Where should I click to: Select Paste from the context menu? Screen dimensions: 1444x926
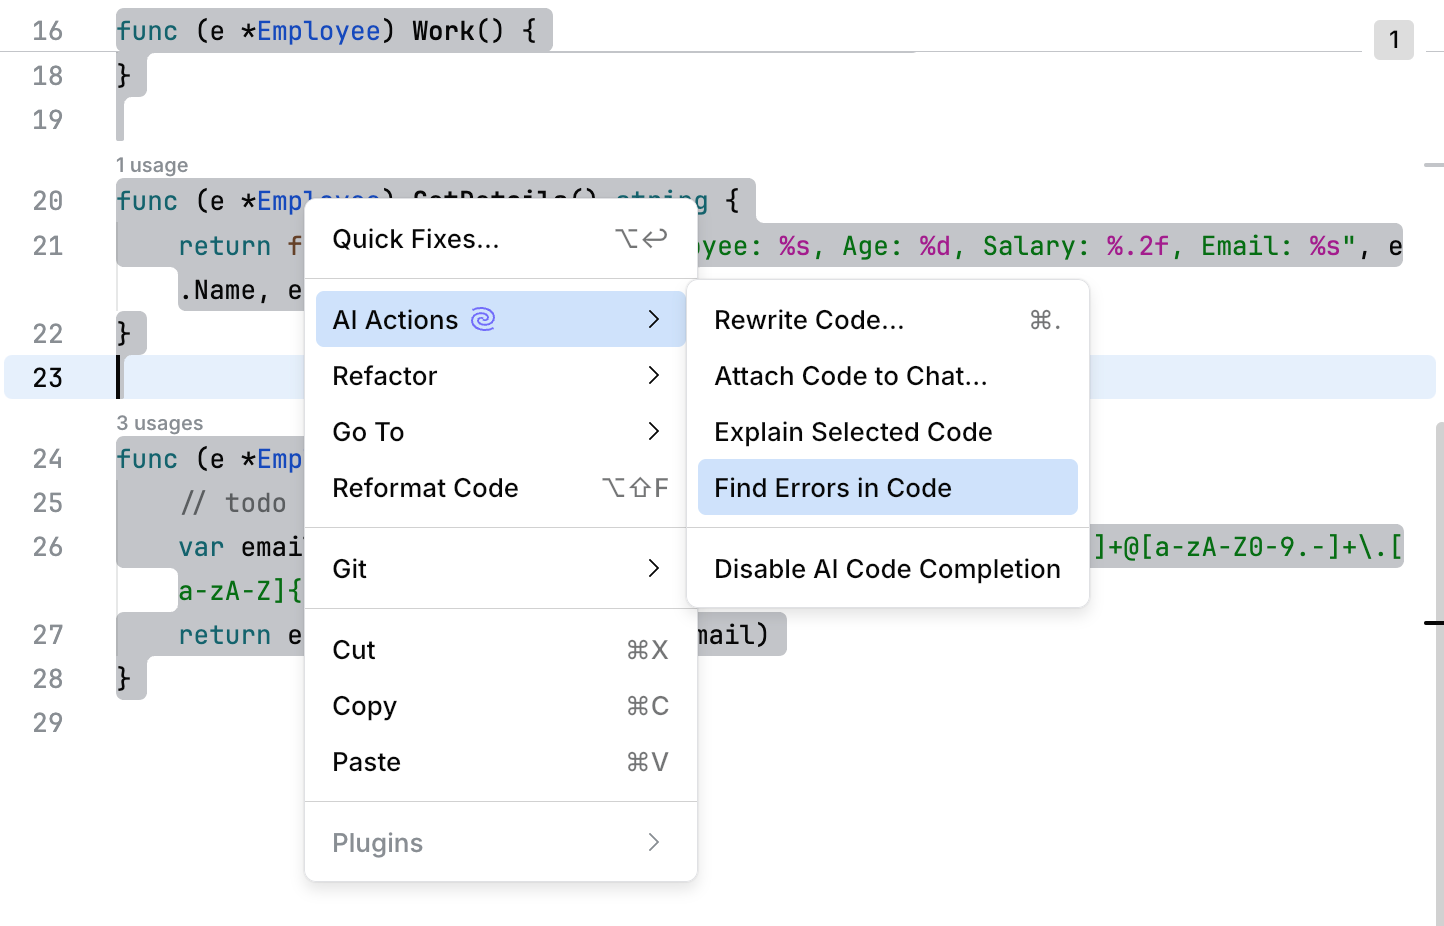(x=500, y=761)
